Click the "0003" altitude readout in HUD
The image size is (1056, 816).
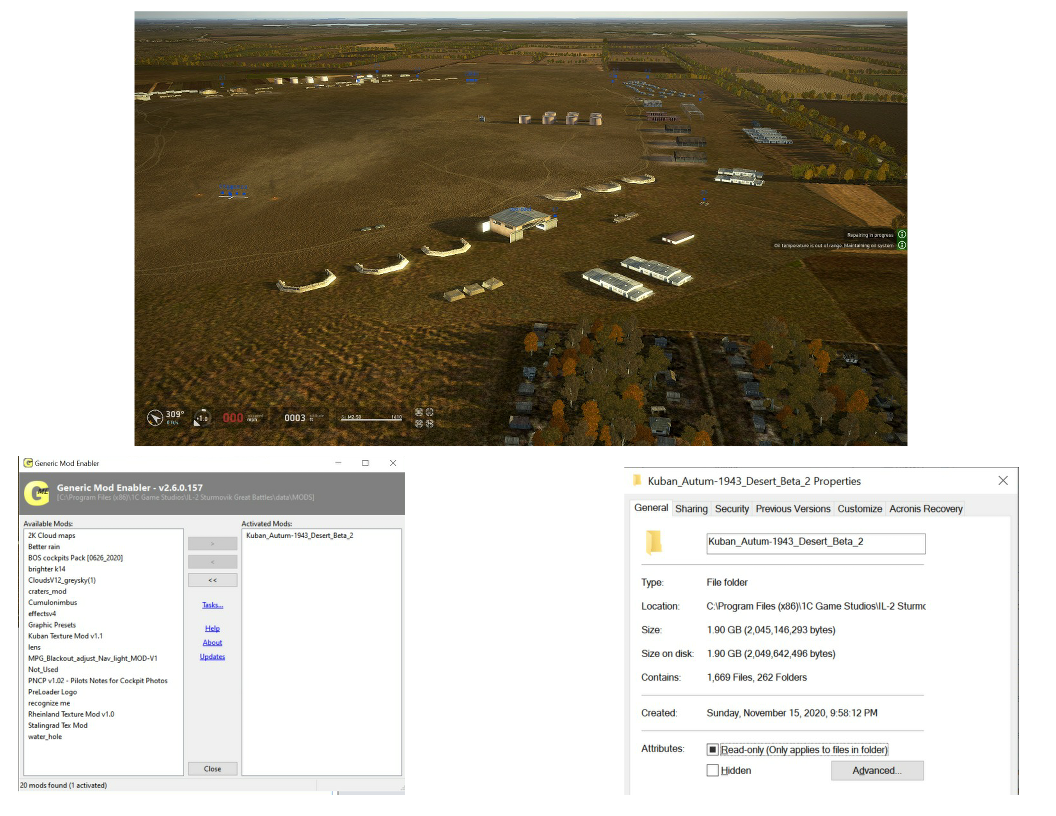click(295, 418)
